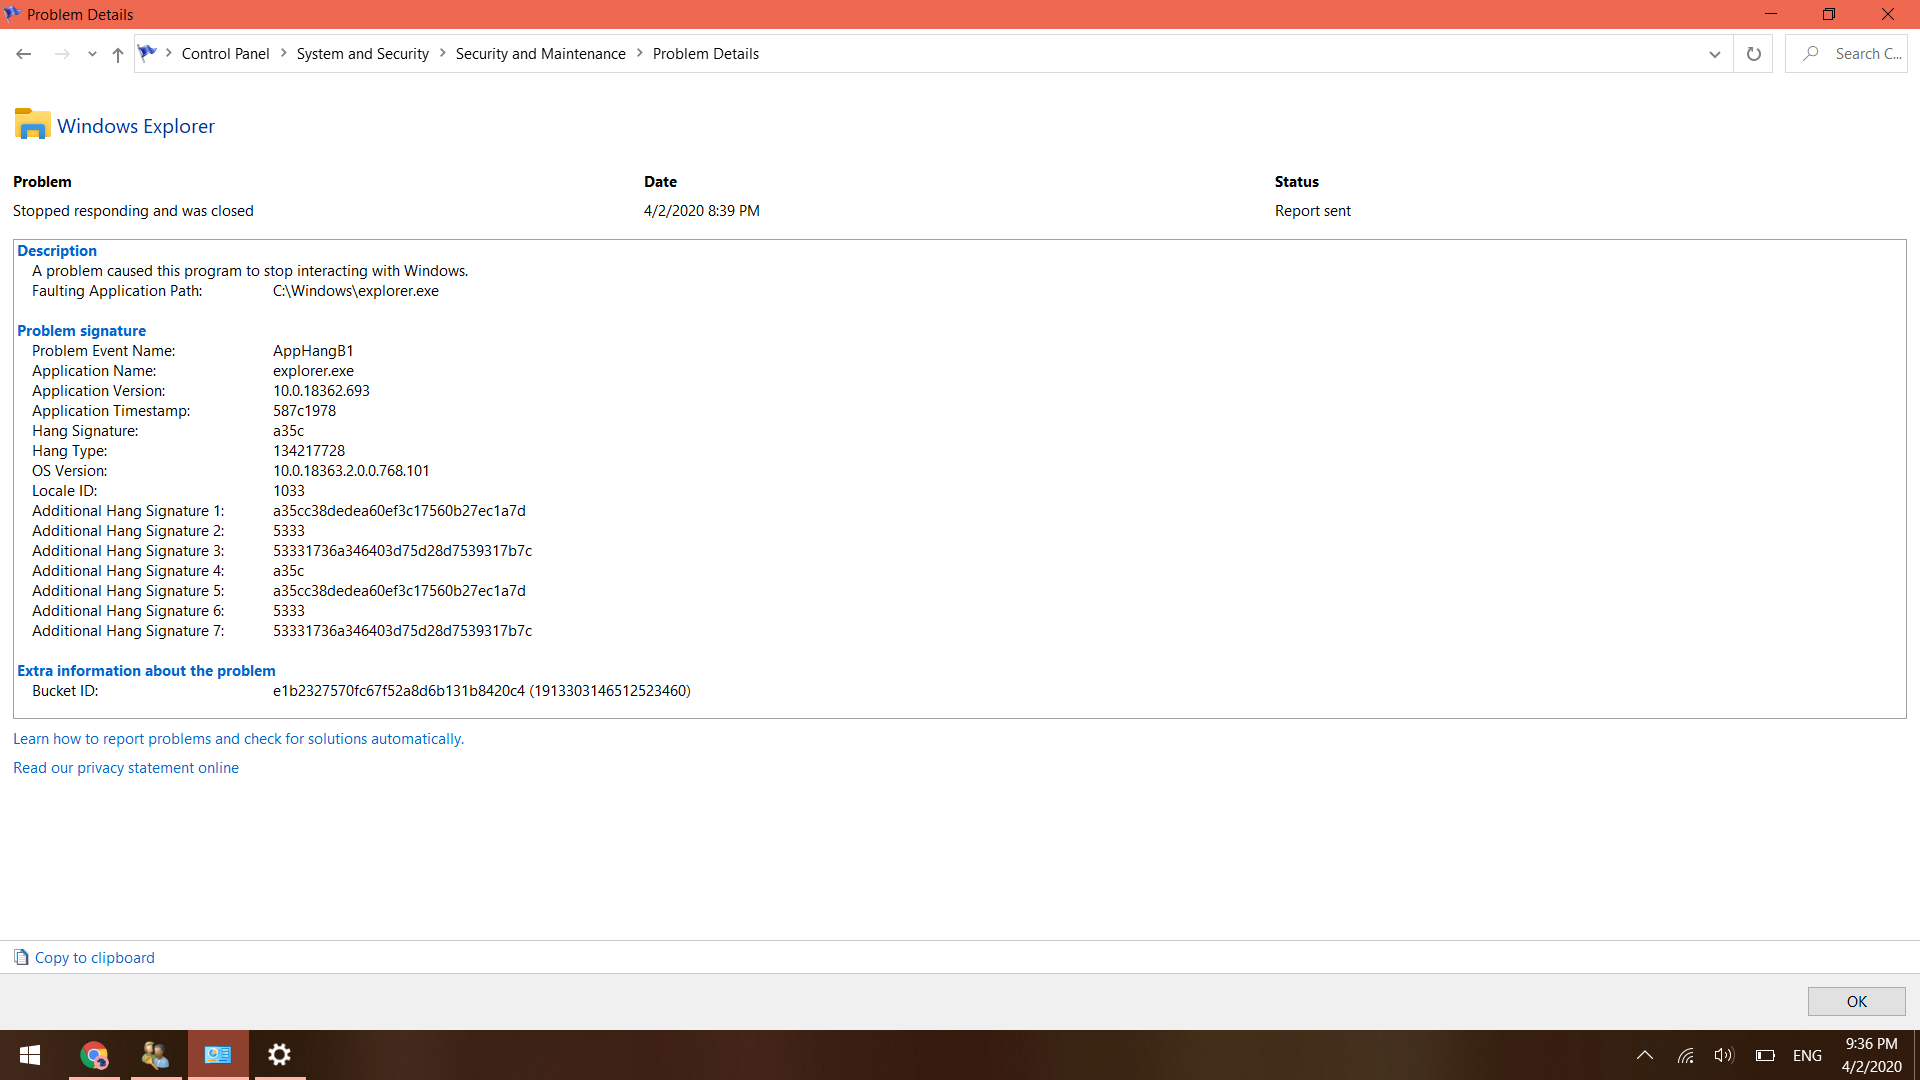Image resolution: width=1920 pixels, height=1080 pixels.
Task: Open the volume speaker tray icon
Action: point(1724,1055)
